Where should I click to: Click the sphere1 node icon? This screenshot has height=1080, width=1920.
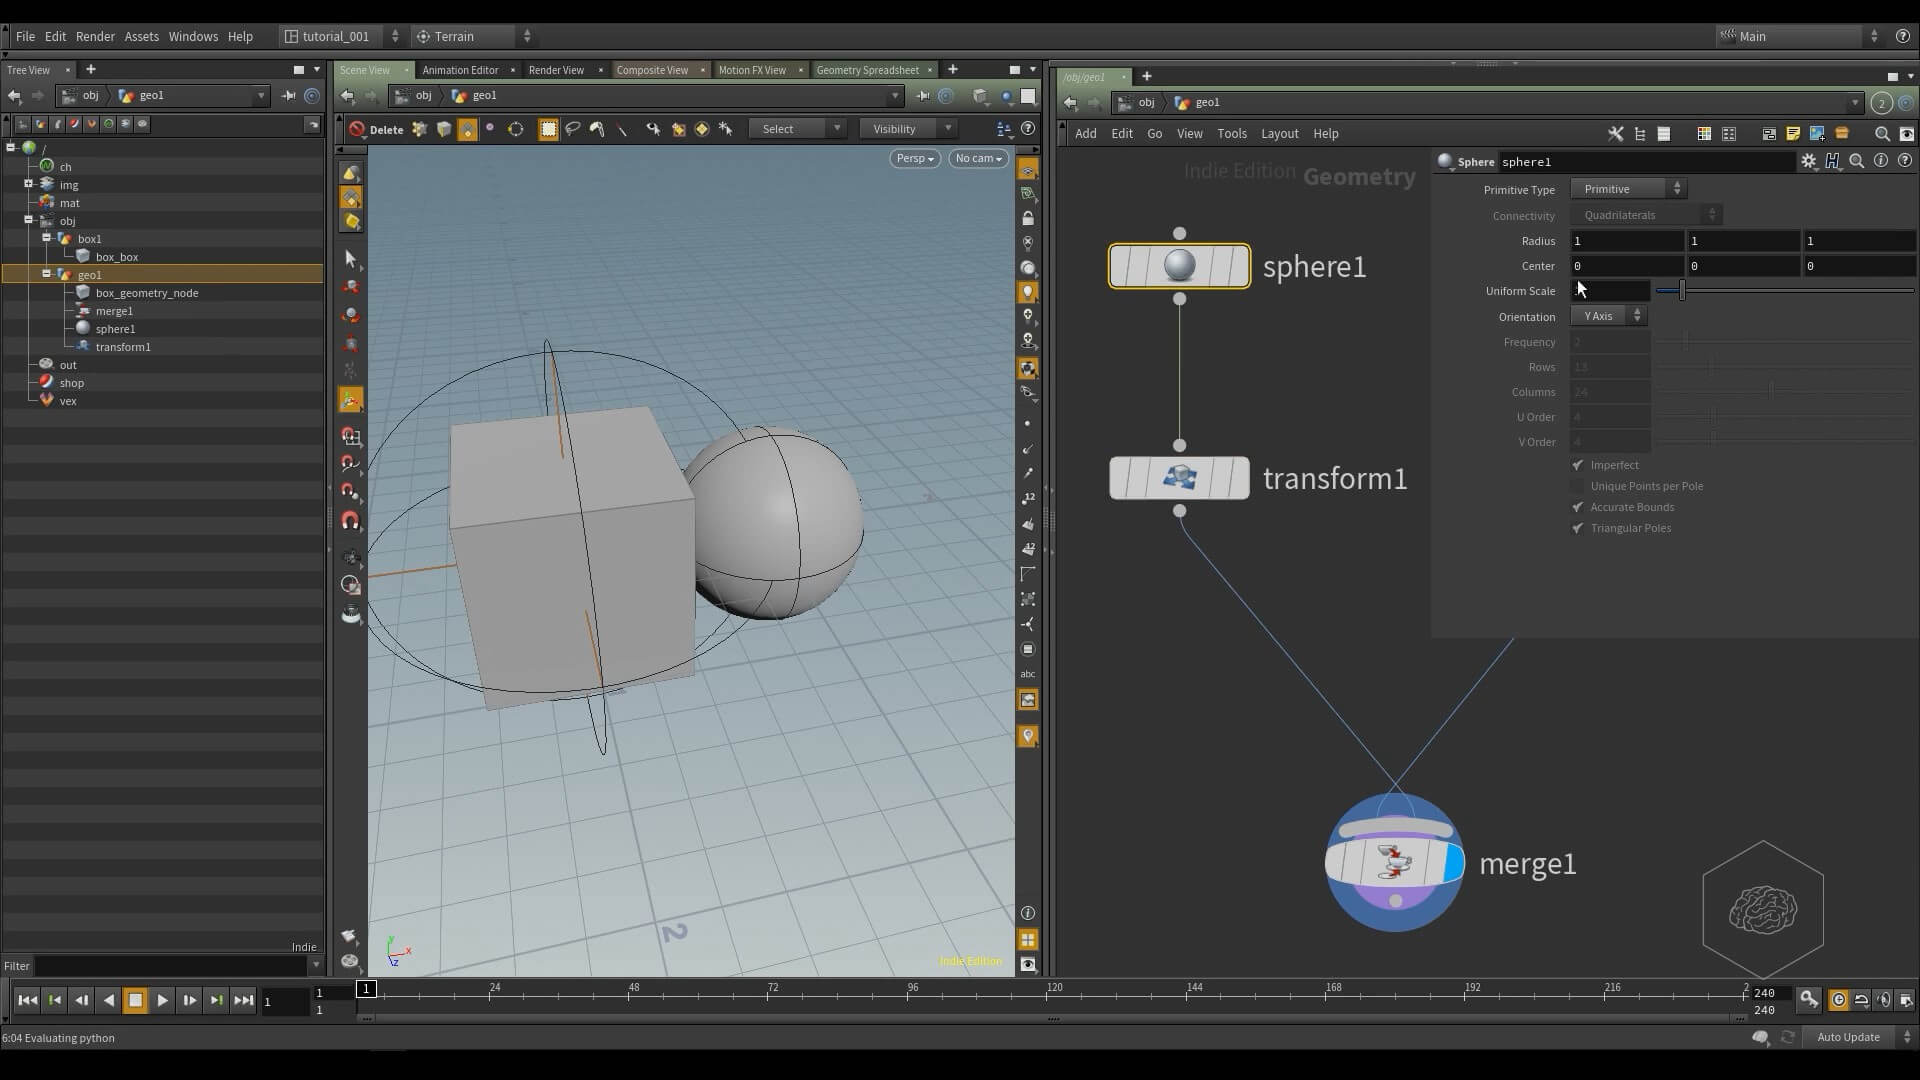click(1179, 266)
